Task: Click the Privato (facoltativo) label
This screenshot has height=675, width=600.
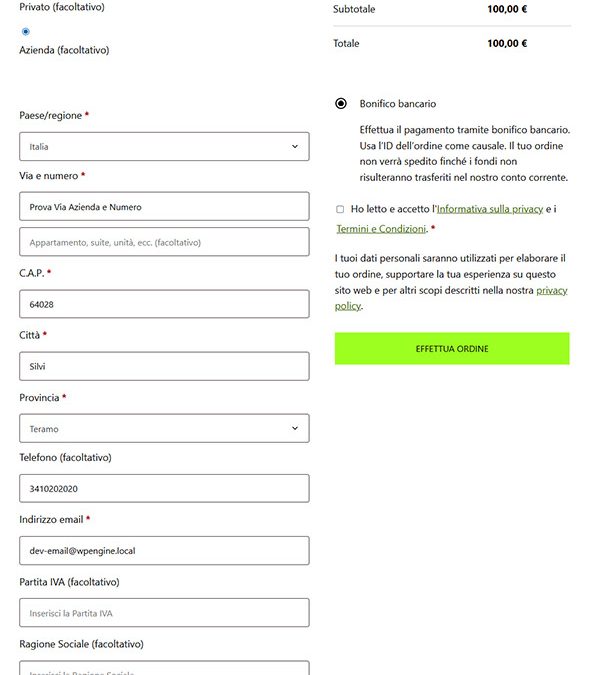Action: [61, 7]
